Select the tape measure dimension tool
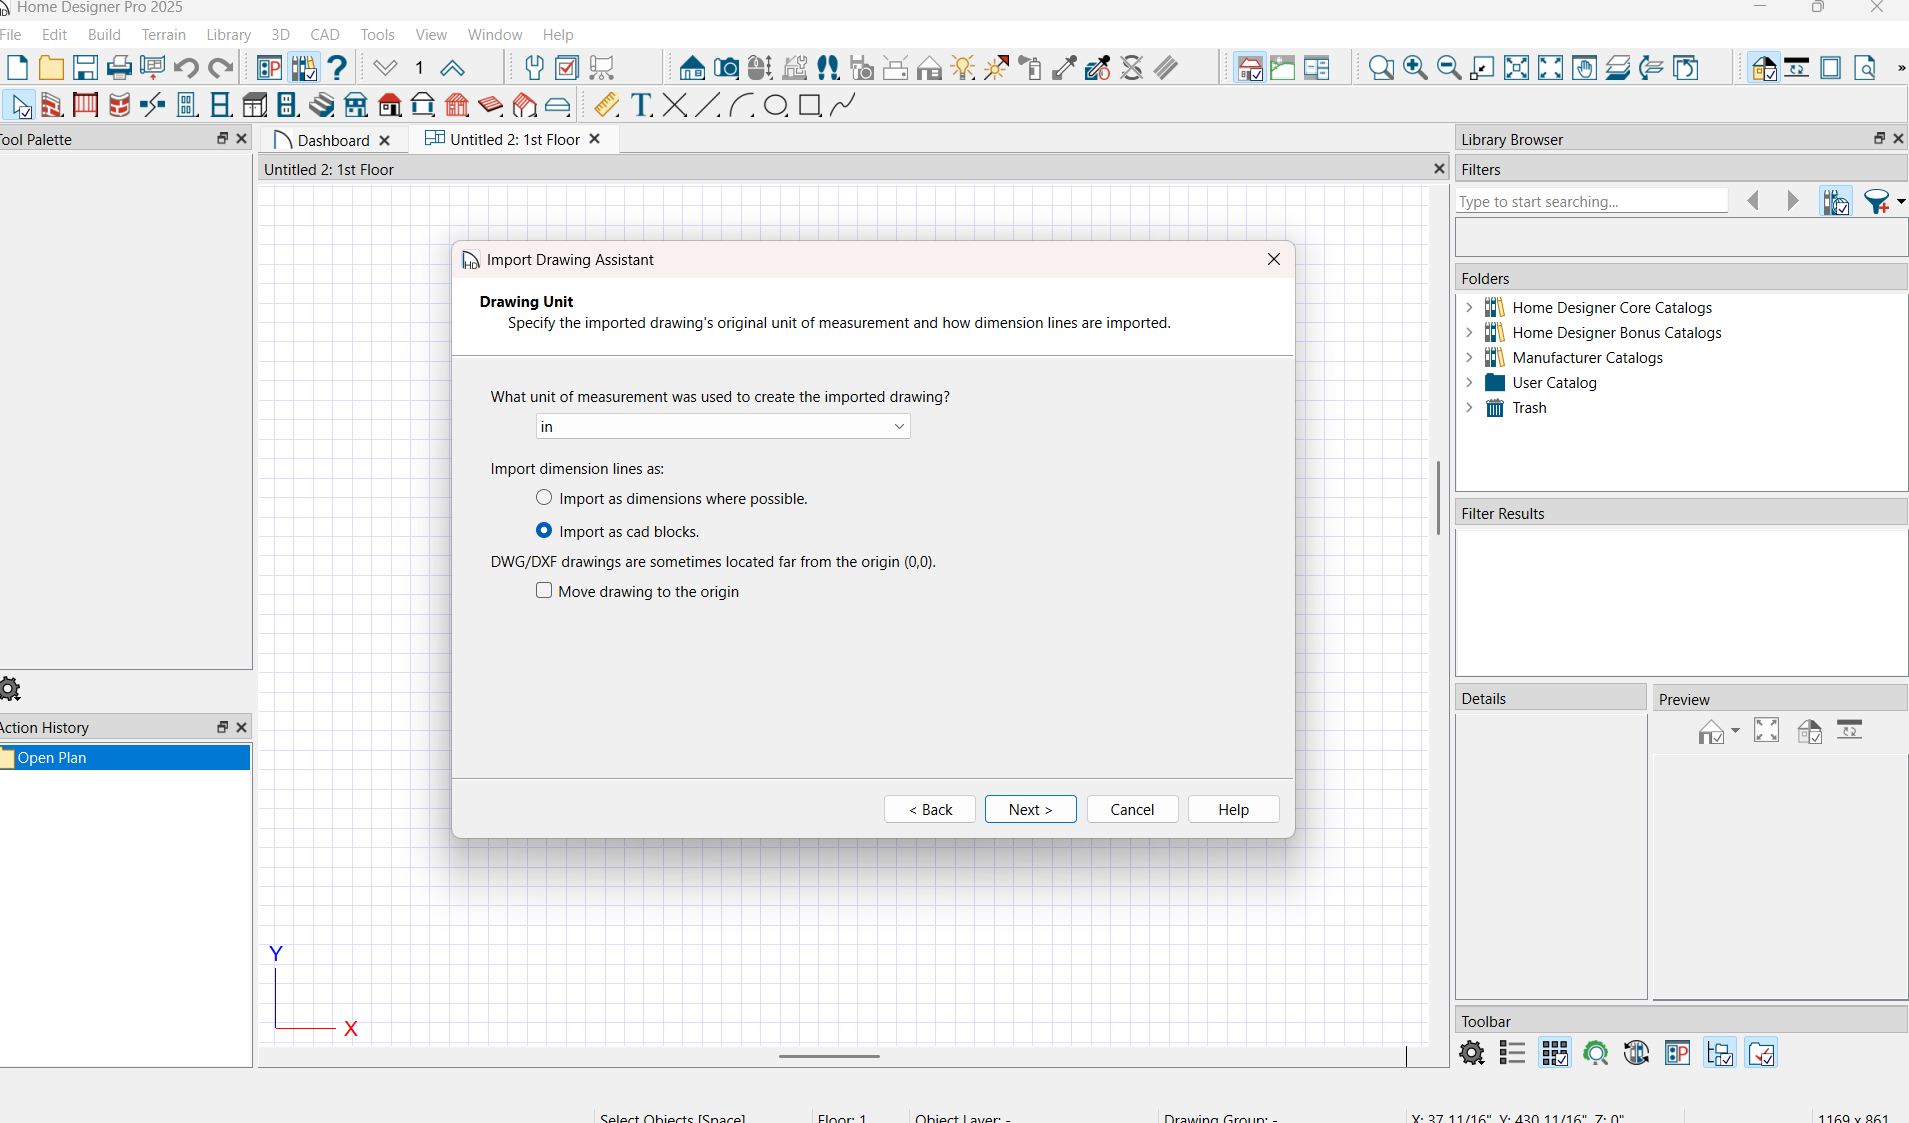1909x1123 pixels. 606,105
